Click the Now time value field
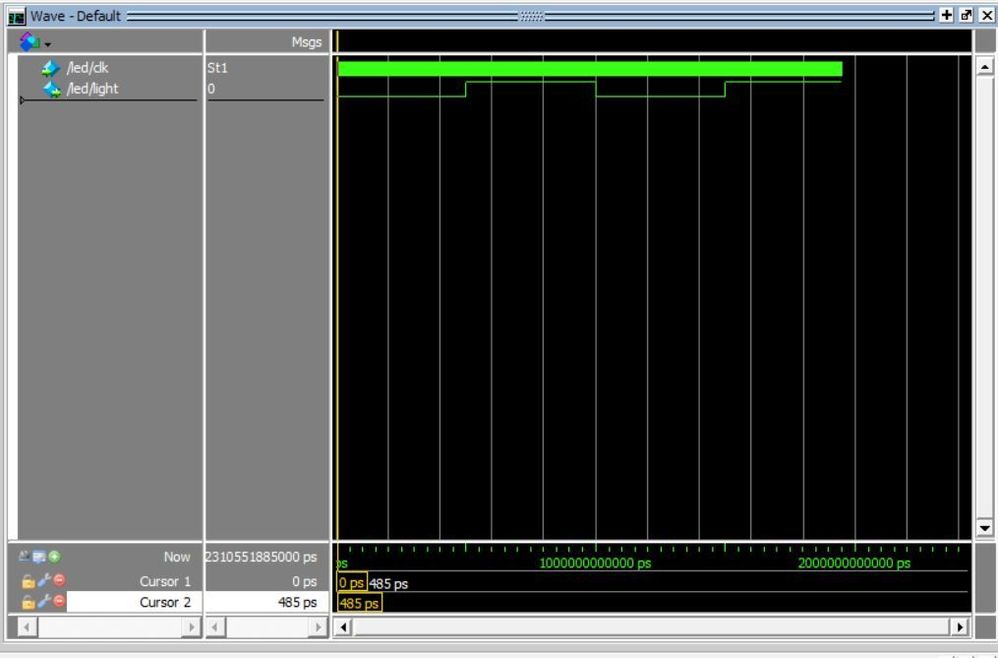 pos(262,557)
